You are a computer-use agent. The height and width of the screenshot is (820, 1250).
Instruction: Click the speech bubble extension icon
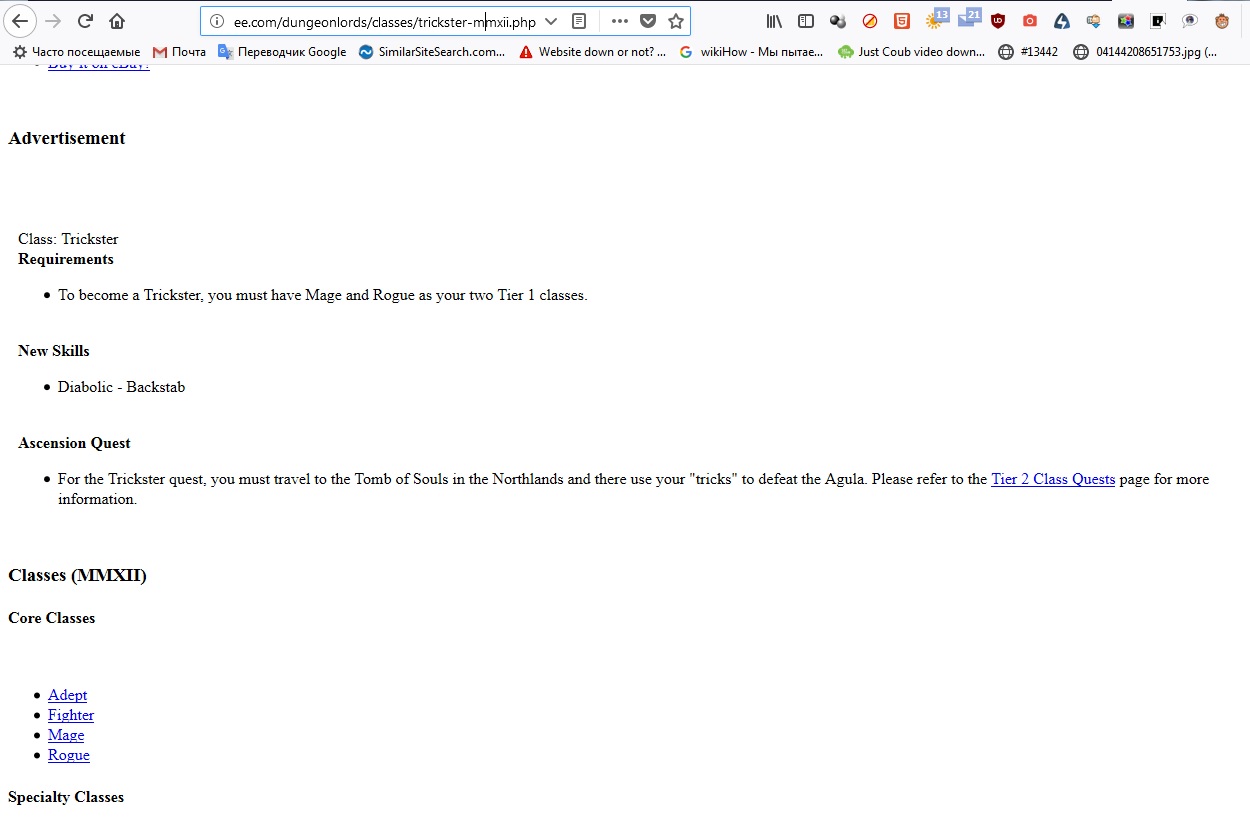(x=1190, y=21)
